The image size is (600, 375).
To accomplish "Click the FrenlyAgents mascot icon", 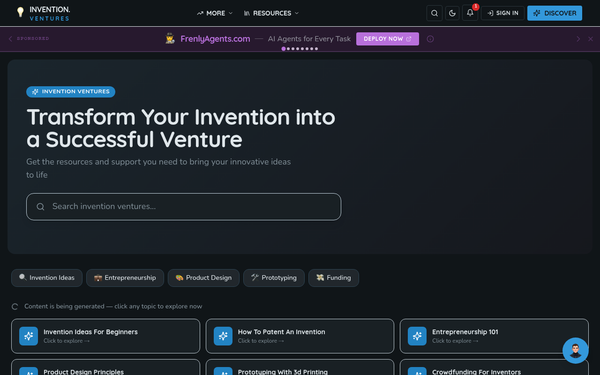I will tap(170, 39).
